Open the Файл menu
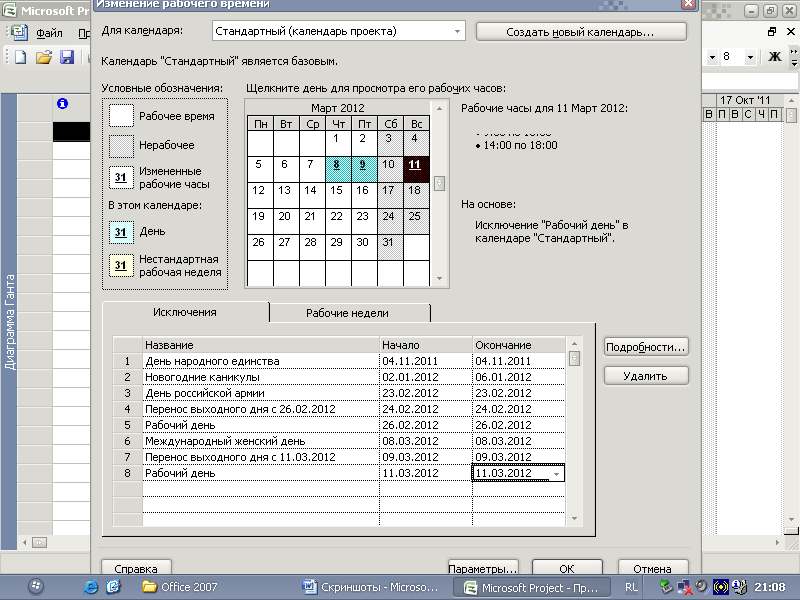 [x=49, y=33]
